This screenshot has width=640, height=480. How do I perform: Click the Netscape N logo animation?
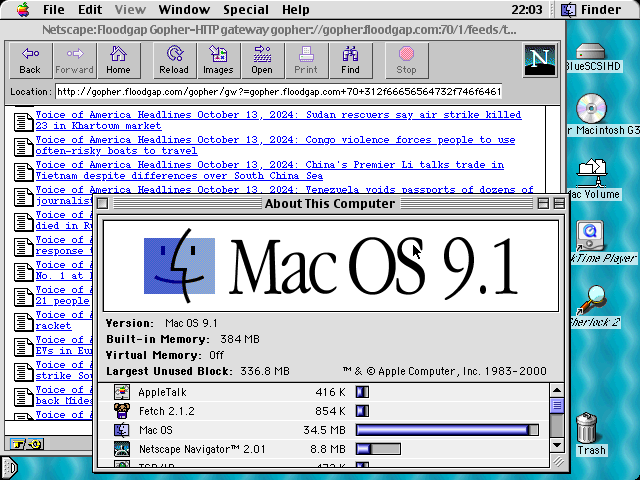click(540, 60)
